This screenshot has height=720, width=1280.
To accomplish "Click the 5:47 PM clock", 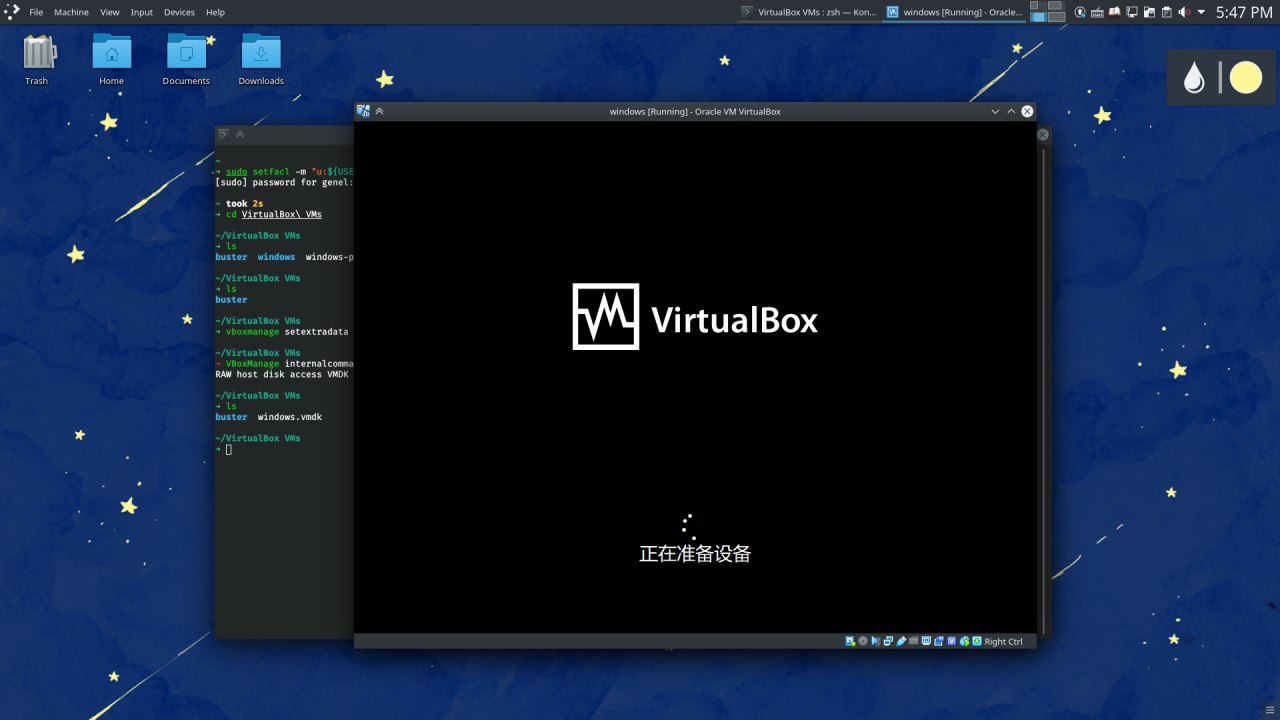I will [1244, 12].
